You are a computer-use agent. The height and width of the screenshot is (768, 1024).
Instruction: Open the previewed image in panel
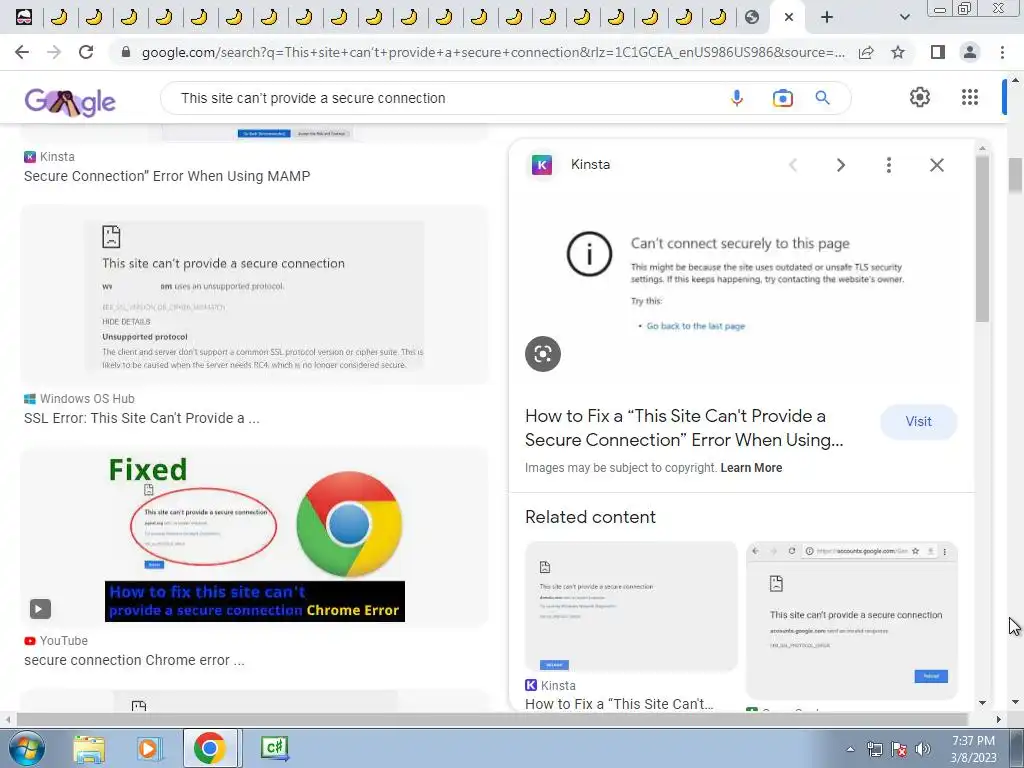[x=741, y=287]
